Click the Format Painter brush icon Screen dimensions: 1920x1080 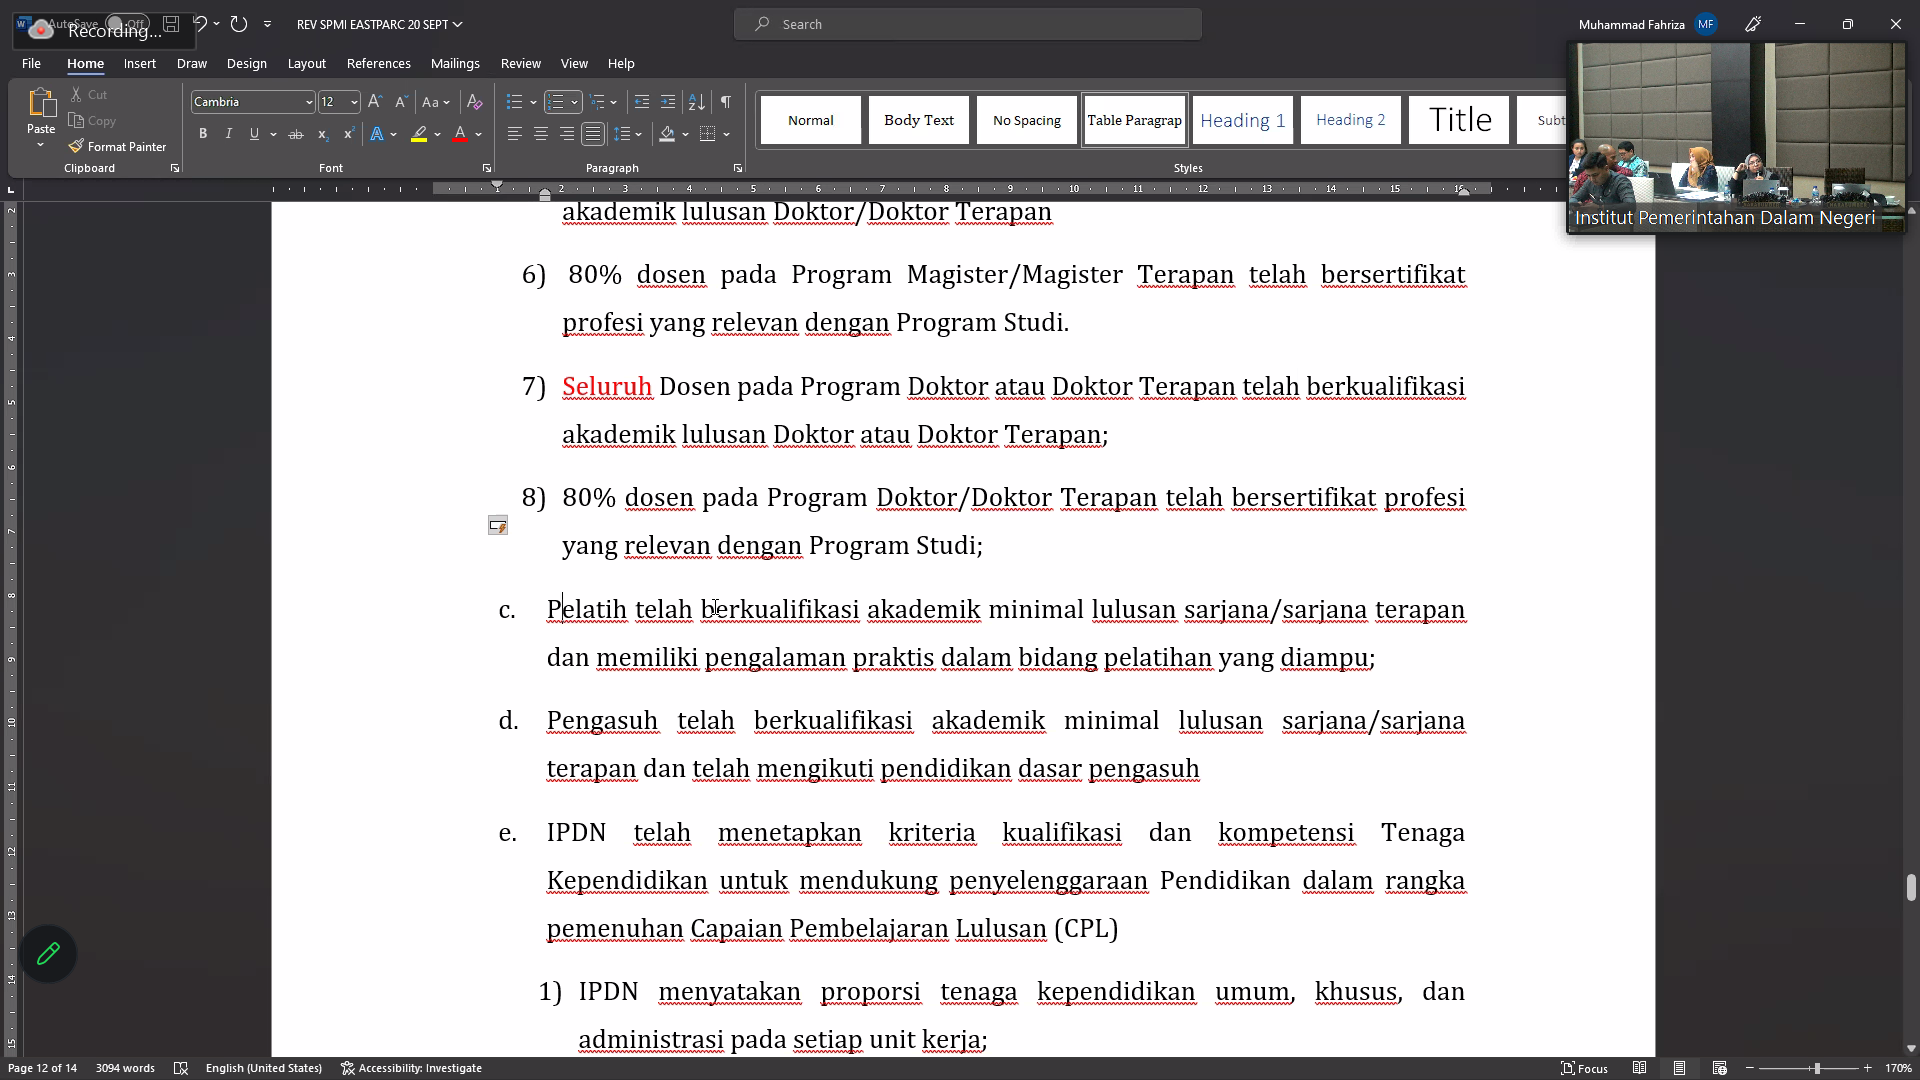(x=76, y=146)
